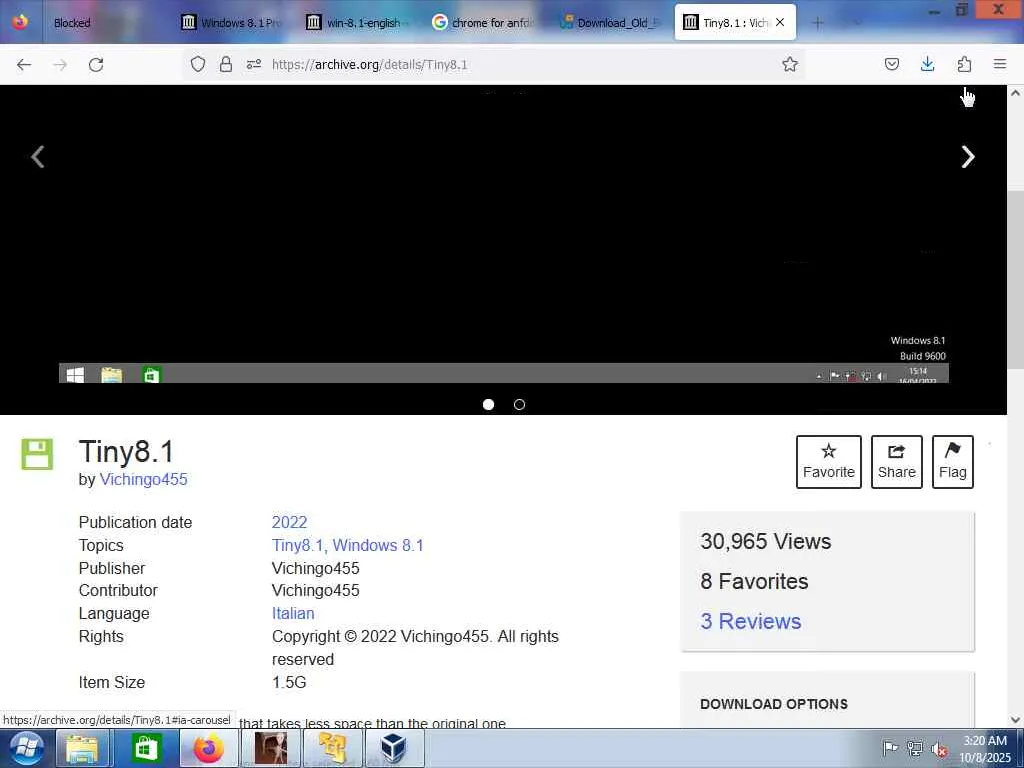Switch to the win-8.1-english tab
The width and height of the screenshot is (1024, 768).
[358, 23]
